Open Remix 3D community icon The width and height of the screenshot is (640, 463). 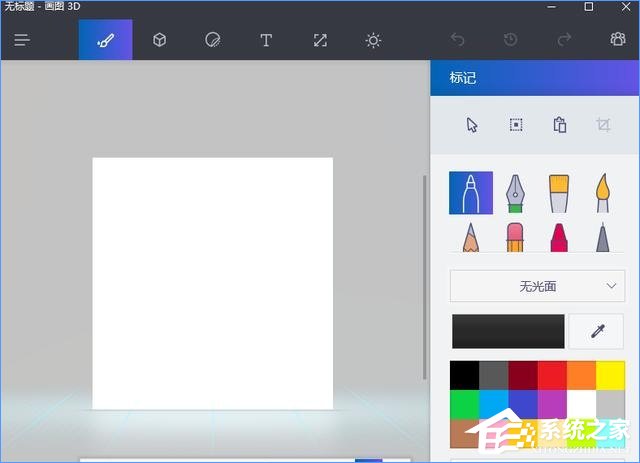coord(617,40)
